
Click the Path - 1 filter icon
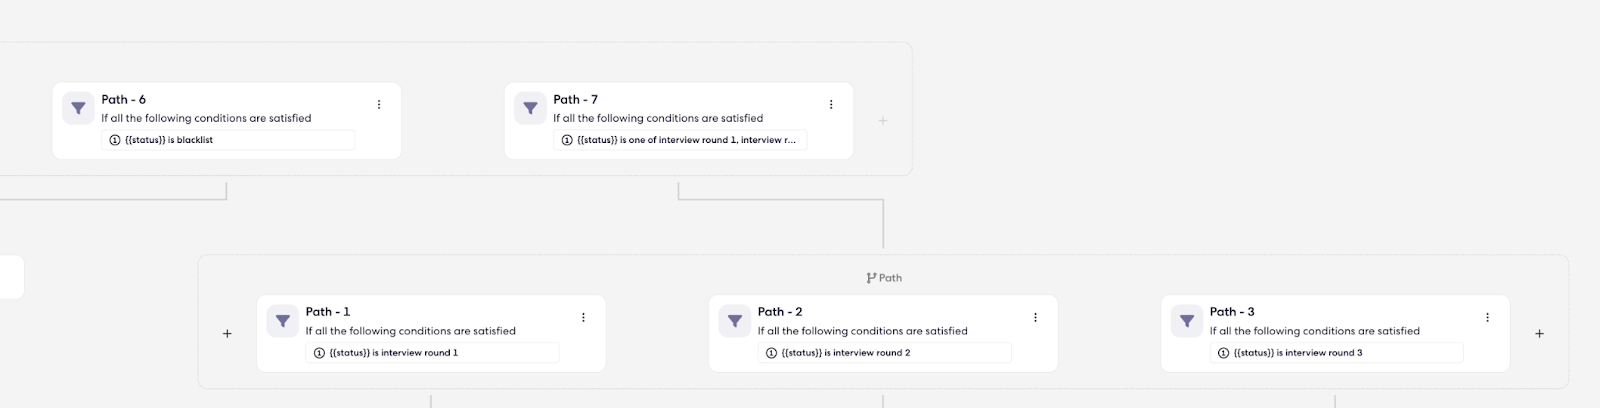click(x=282, y=321)
